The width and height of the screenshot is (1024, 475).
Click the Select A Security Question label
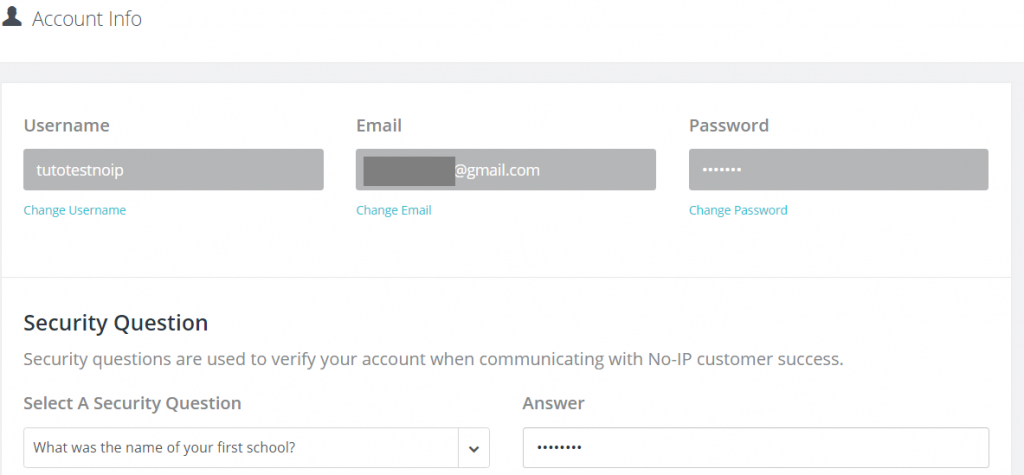click(132, 403)
